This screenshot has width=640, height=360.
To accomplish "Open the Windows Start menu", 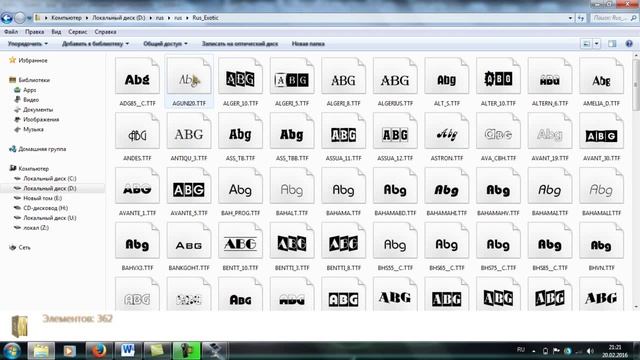I will (x=12, y=351).
